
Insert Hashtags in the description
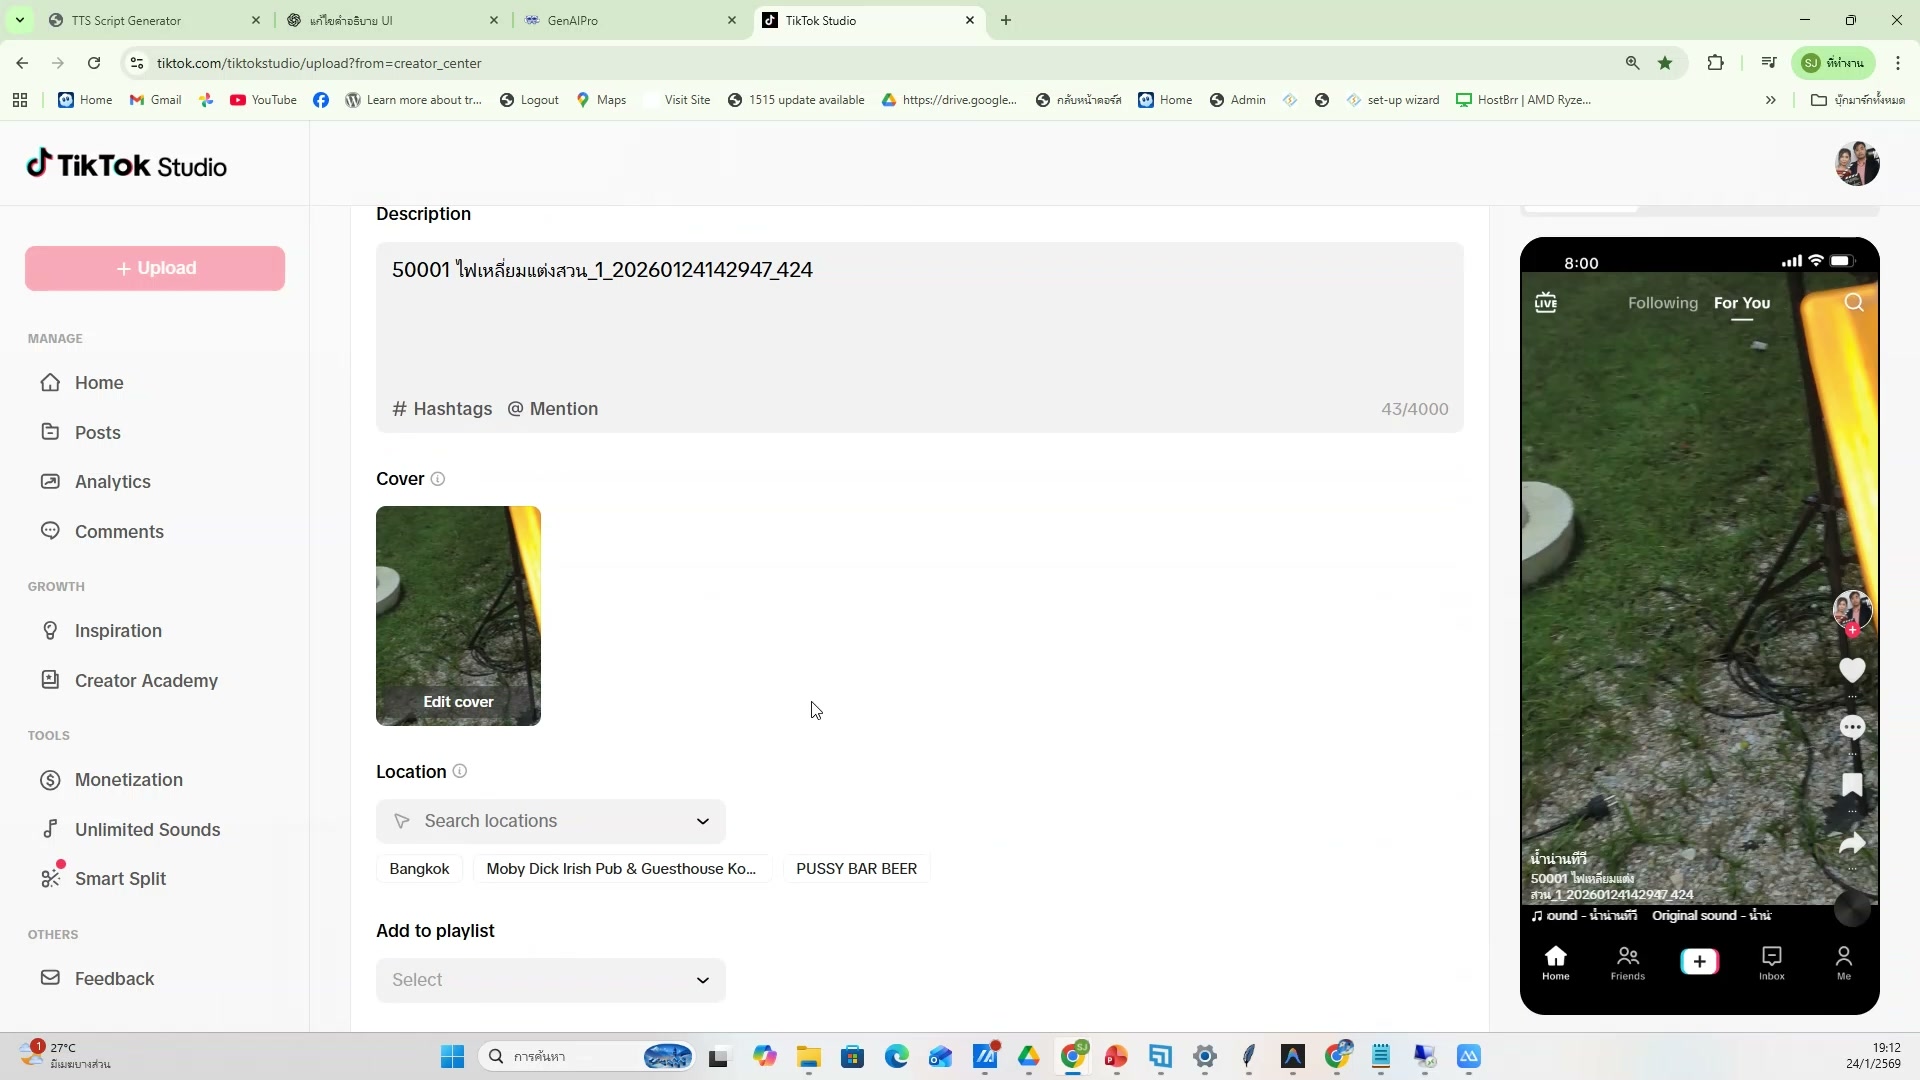(442, 409)
